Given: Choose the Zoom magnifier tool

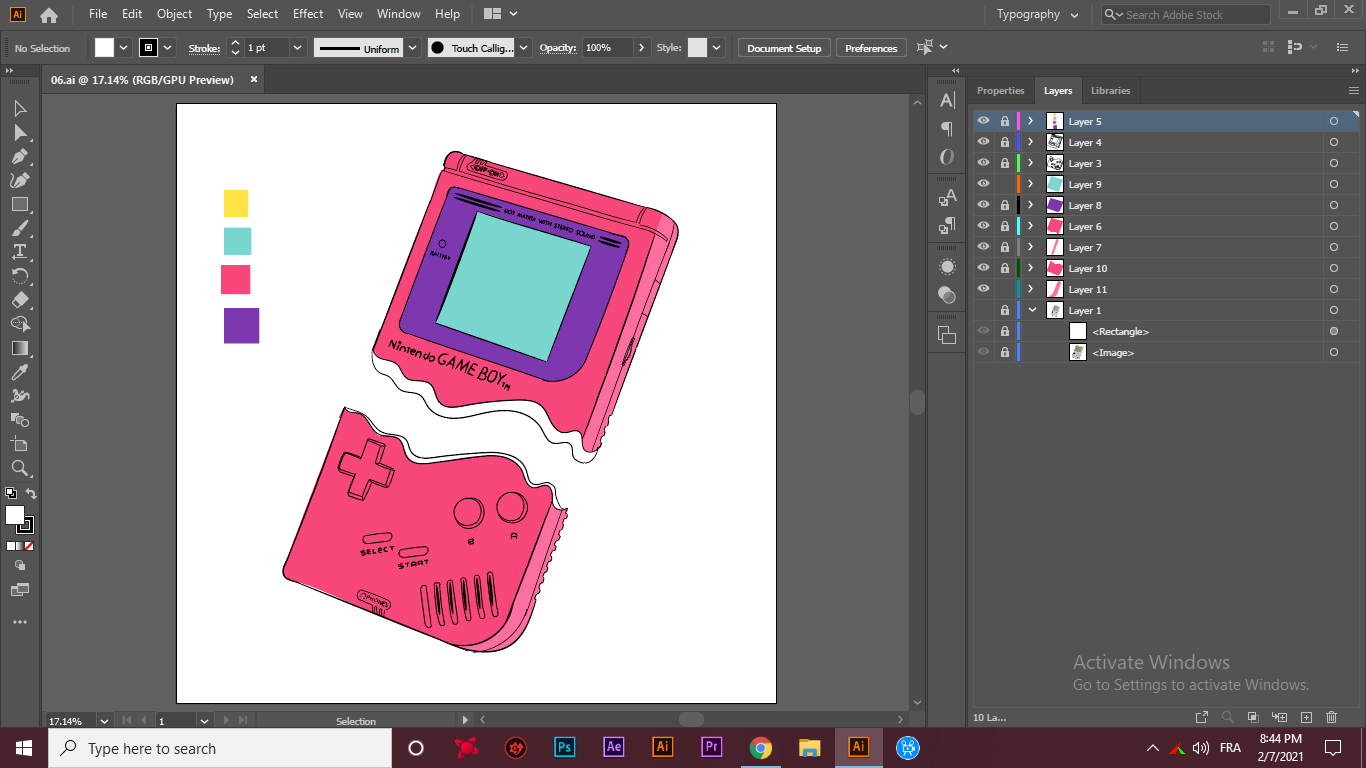Looking at the screenshot, I should point(20,468).
